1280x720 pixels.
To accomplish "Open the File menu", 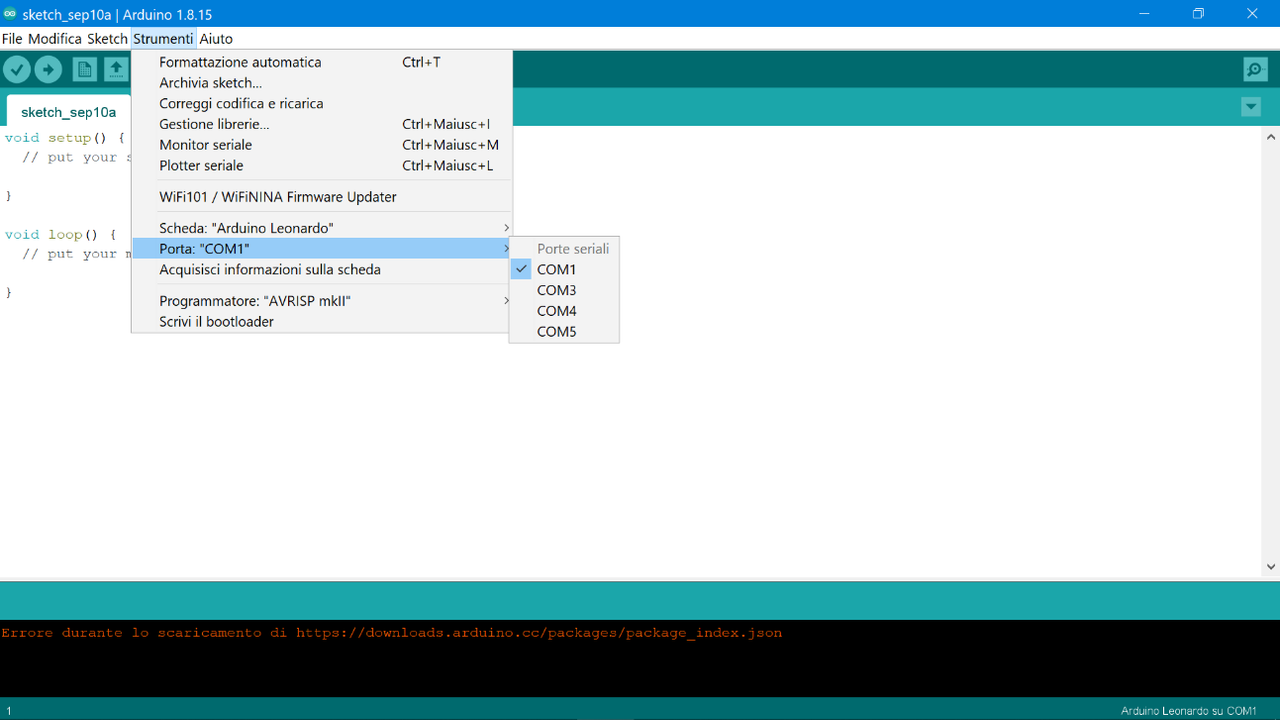I will pyautogui.click(x=12, y=39).
